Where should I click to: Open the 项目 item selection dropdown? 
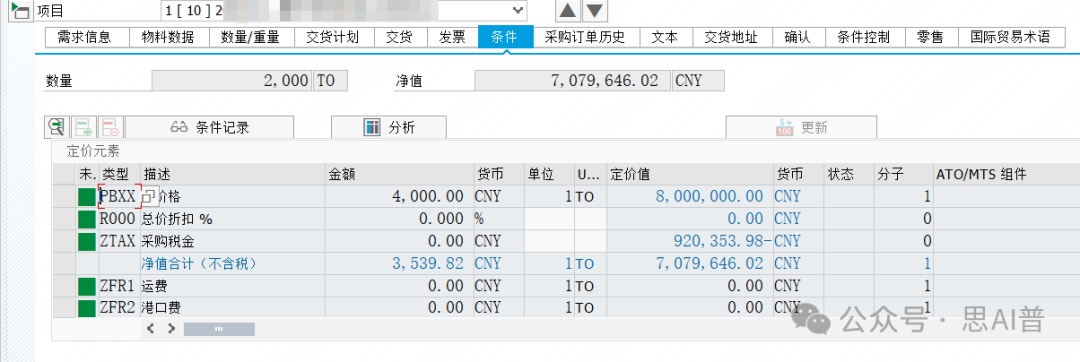pyautogui.click(x=517, y=10)
